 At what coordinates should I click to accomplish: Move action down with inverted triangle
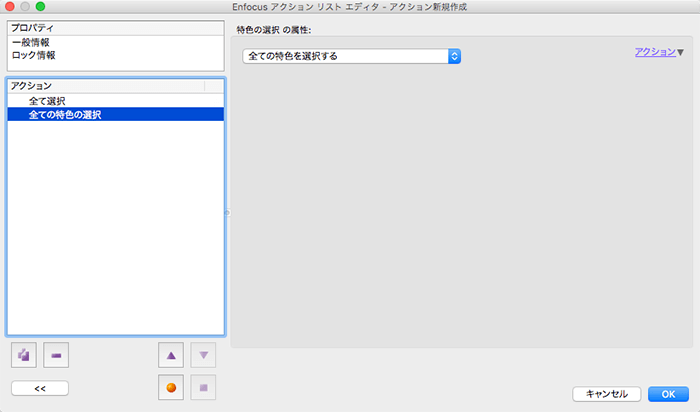(203, 355)
